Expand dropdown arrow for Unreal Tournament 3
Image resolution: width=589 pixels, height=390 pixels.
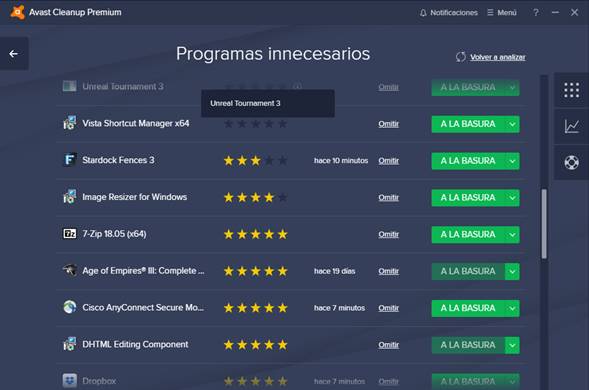(512, 88)
